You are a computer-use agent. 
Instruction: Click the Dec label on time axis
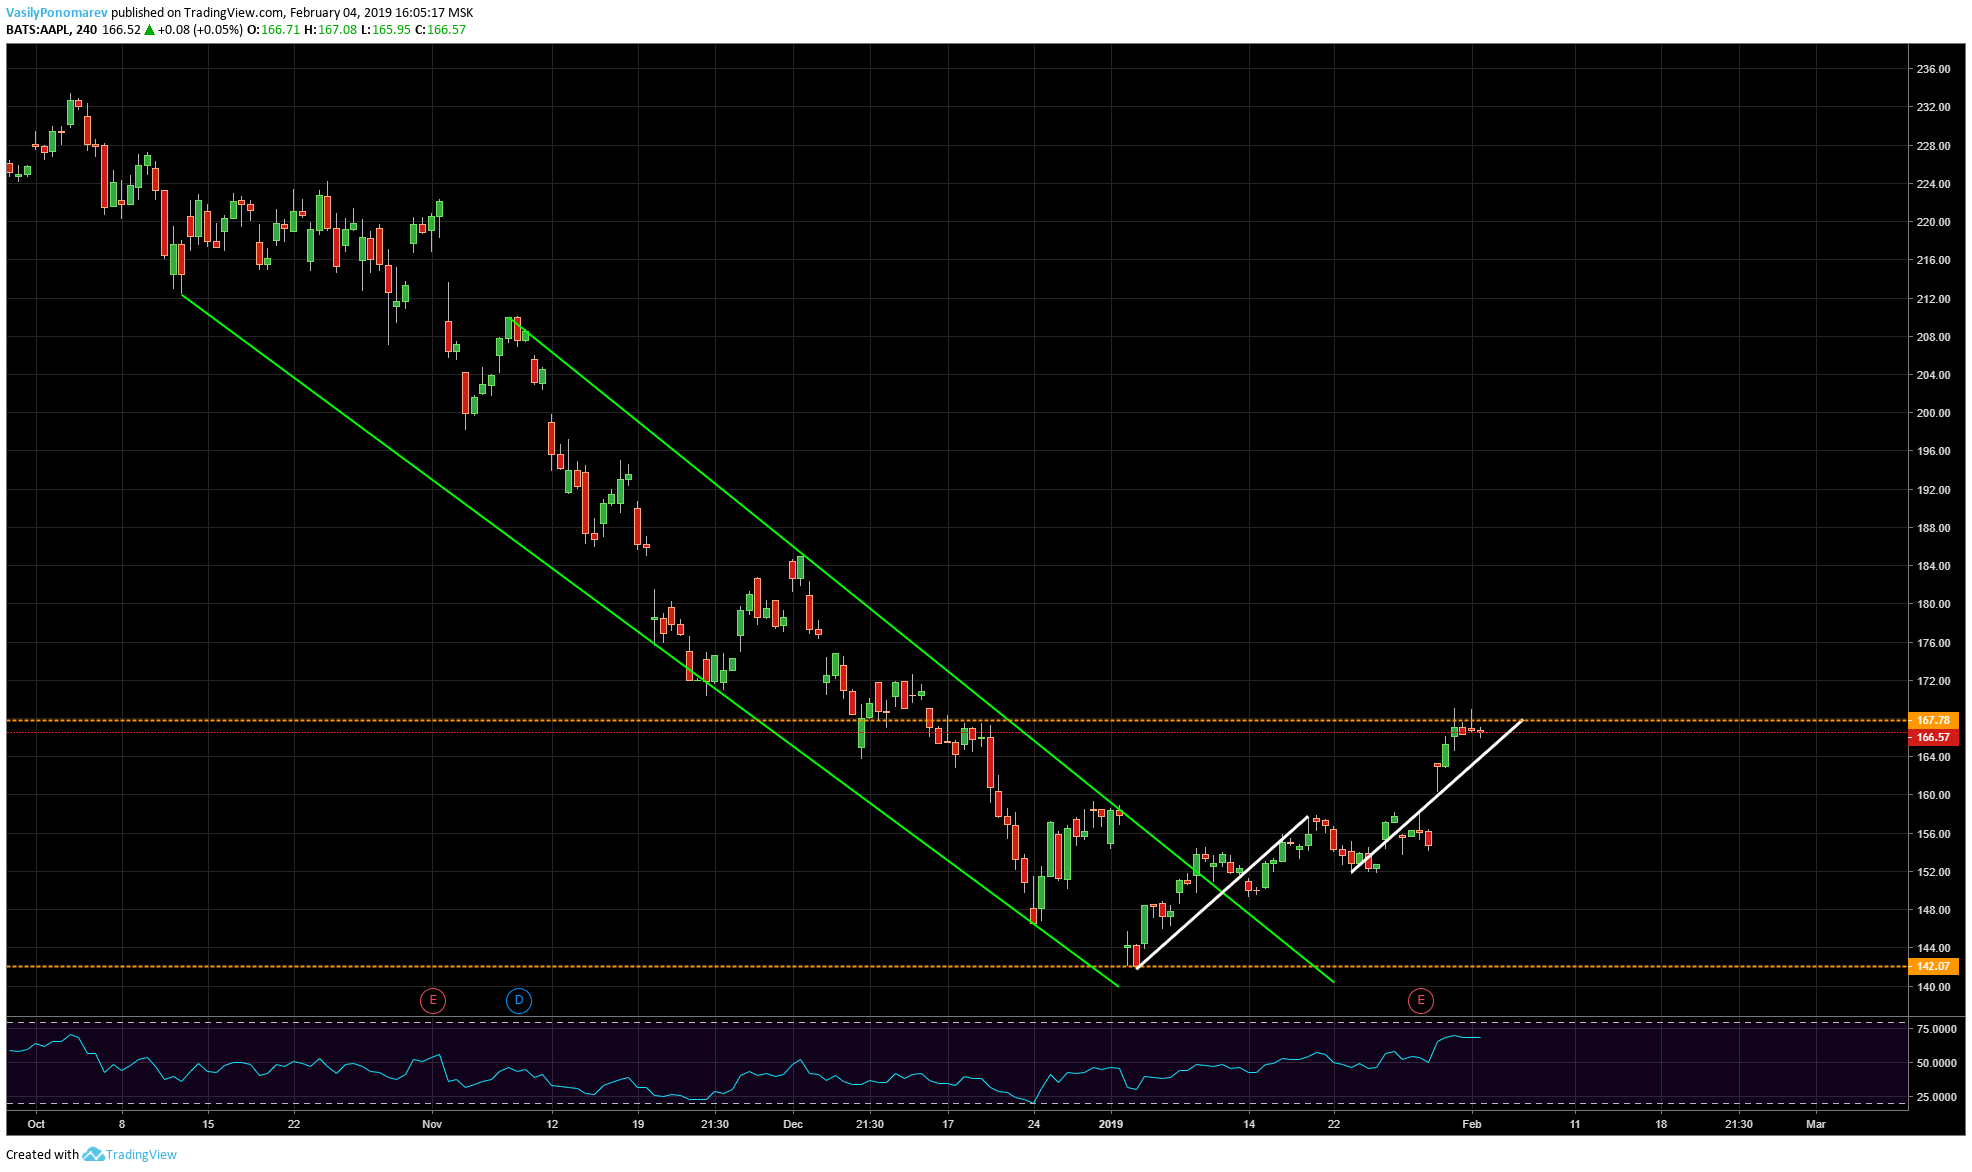(793, 1124)
